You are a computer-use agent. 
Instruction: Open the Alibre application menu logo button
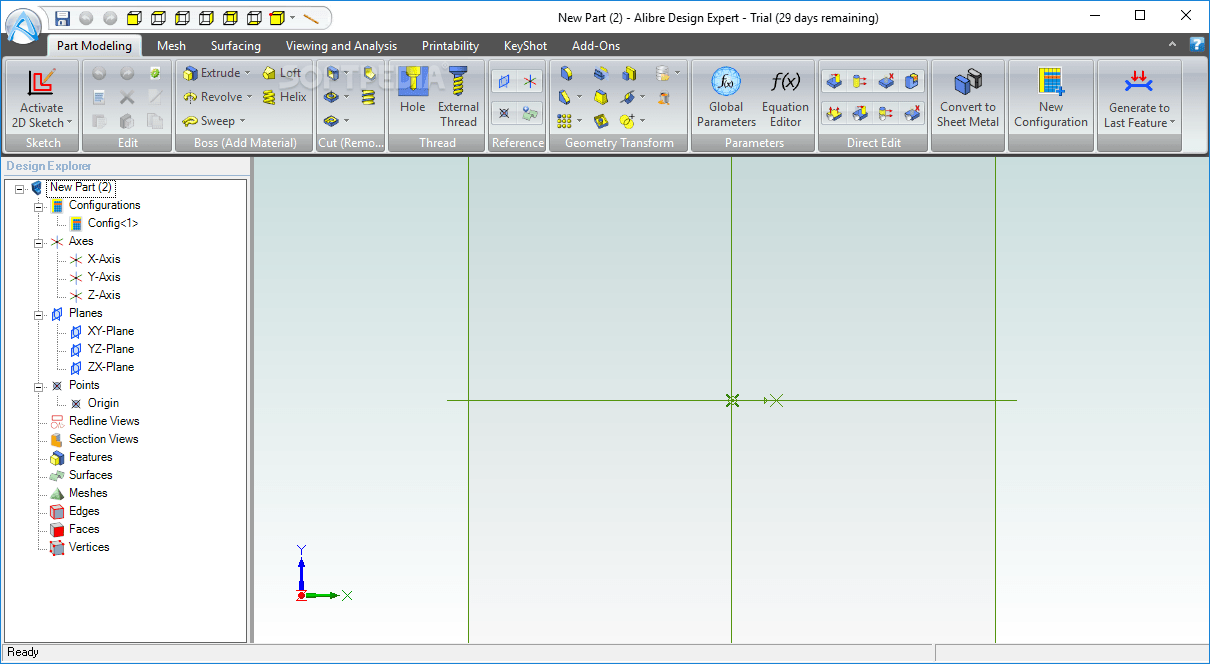(x=23, y=25)
